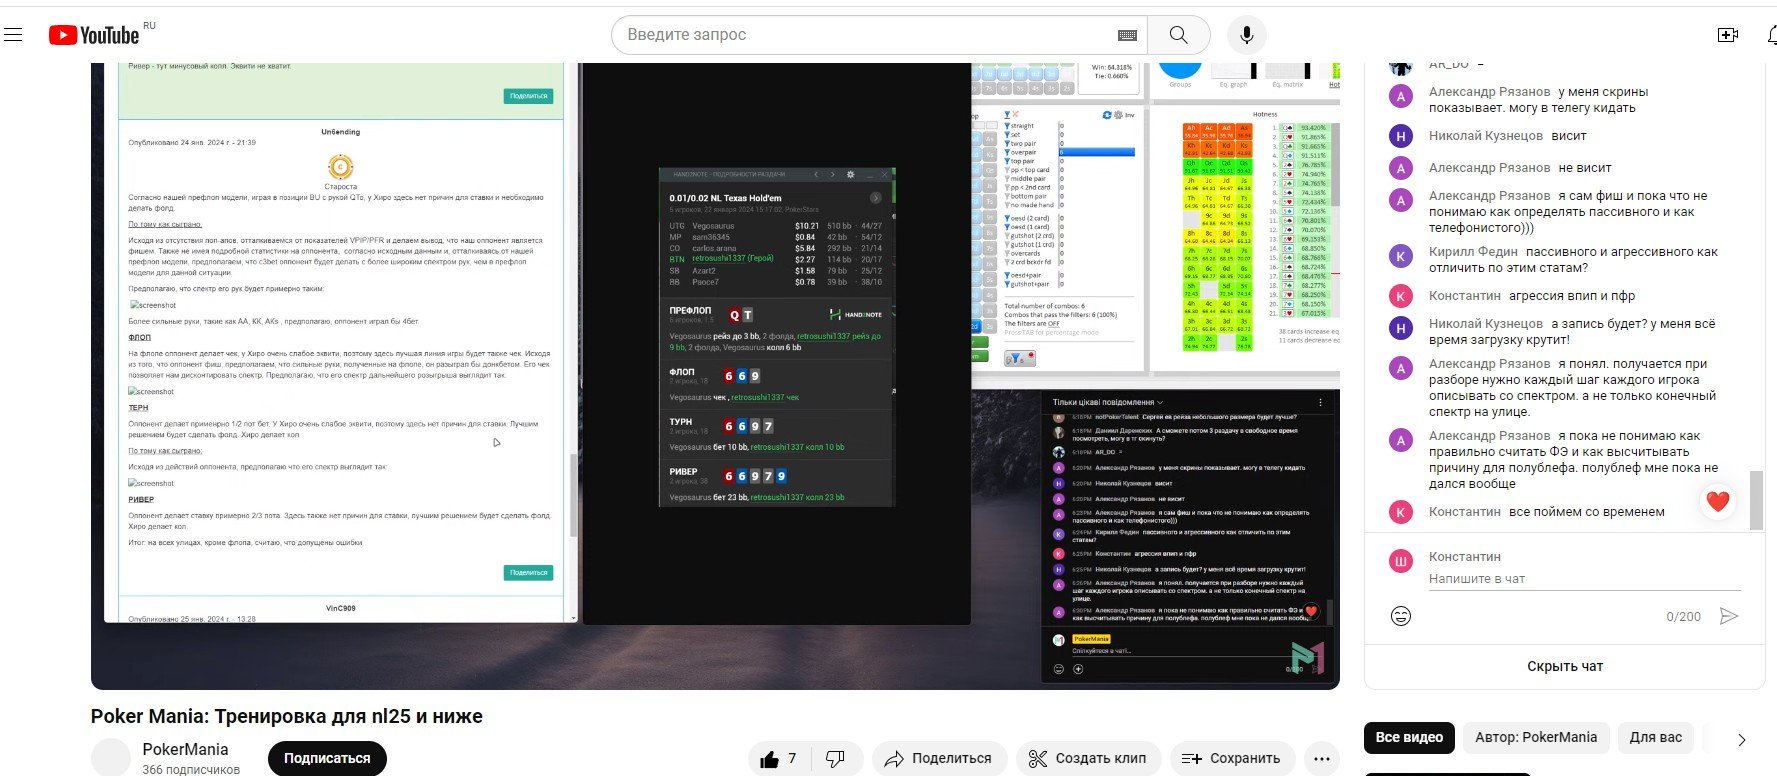Click YouTube's Поделиться share button

(939, 759)
